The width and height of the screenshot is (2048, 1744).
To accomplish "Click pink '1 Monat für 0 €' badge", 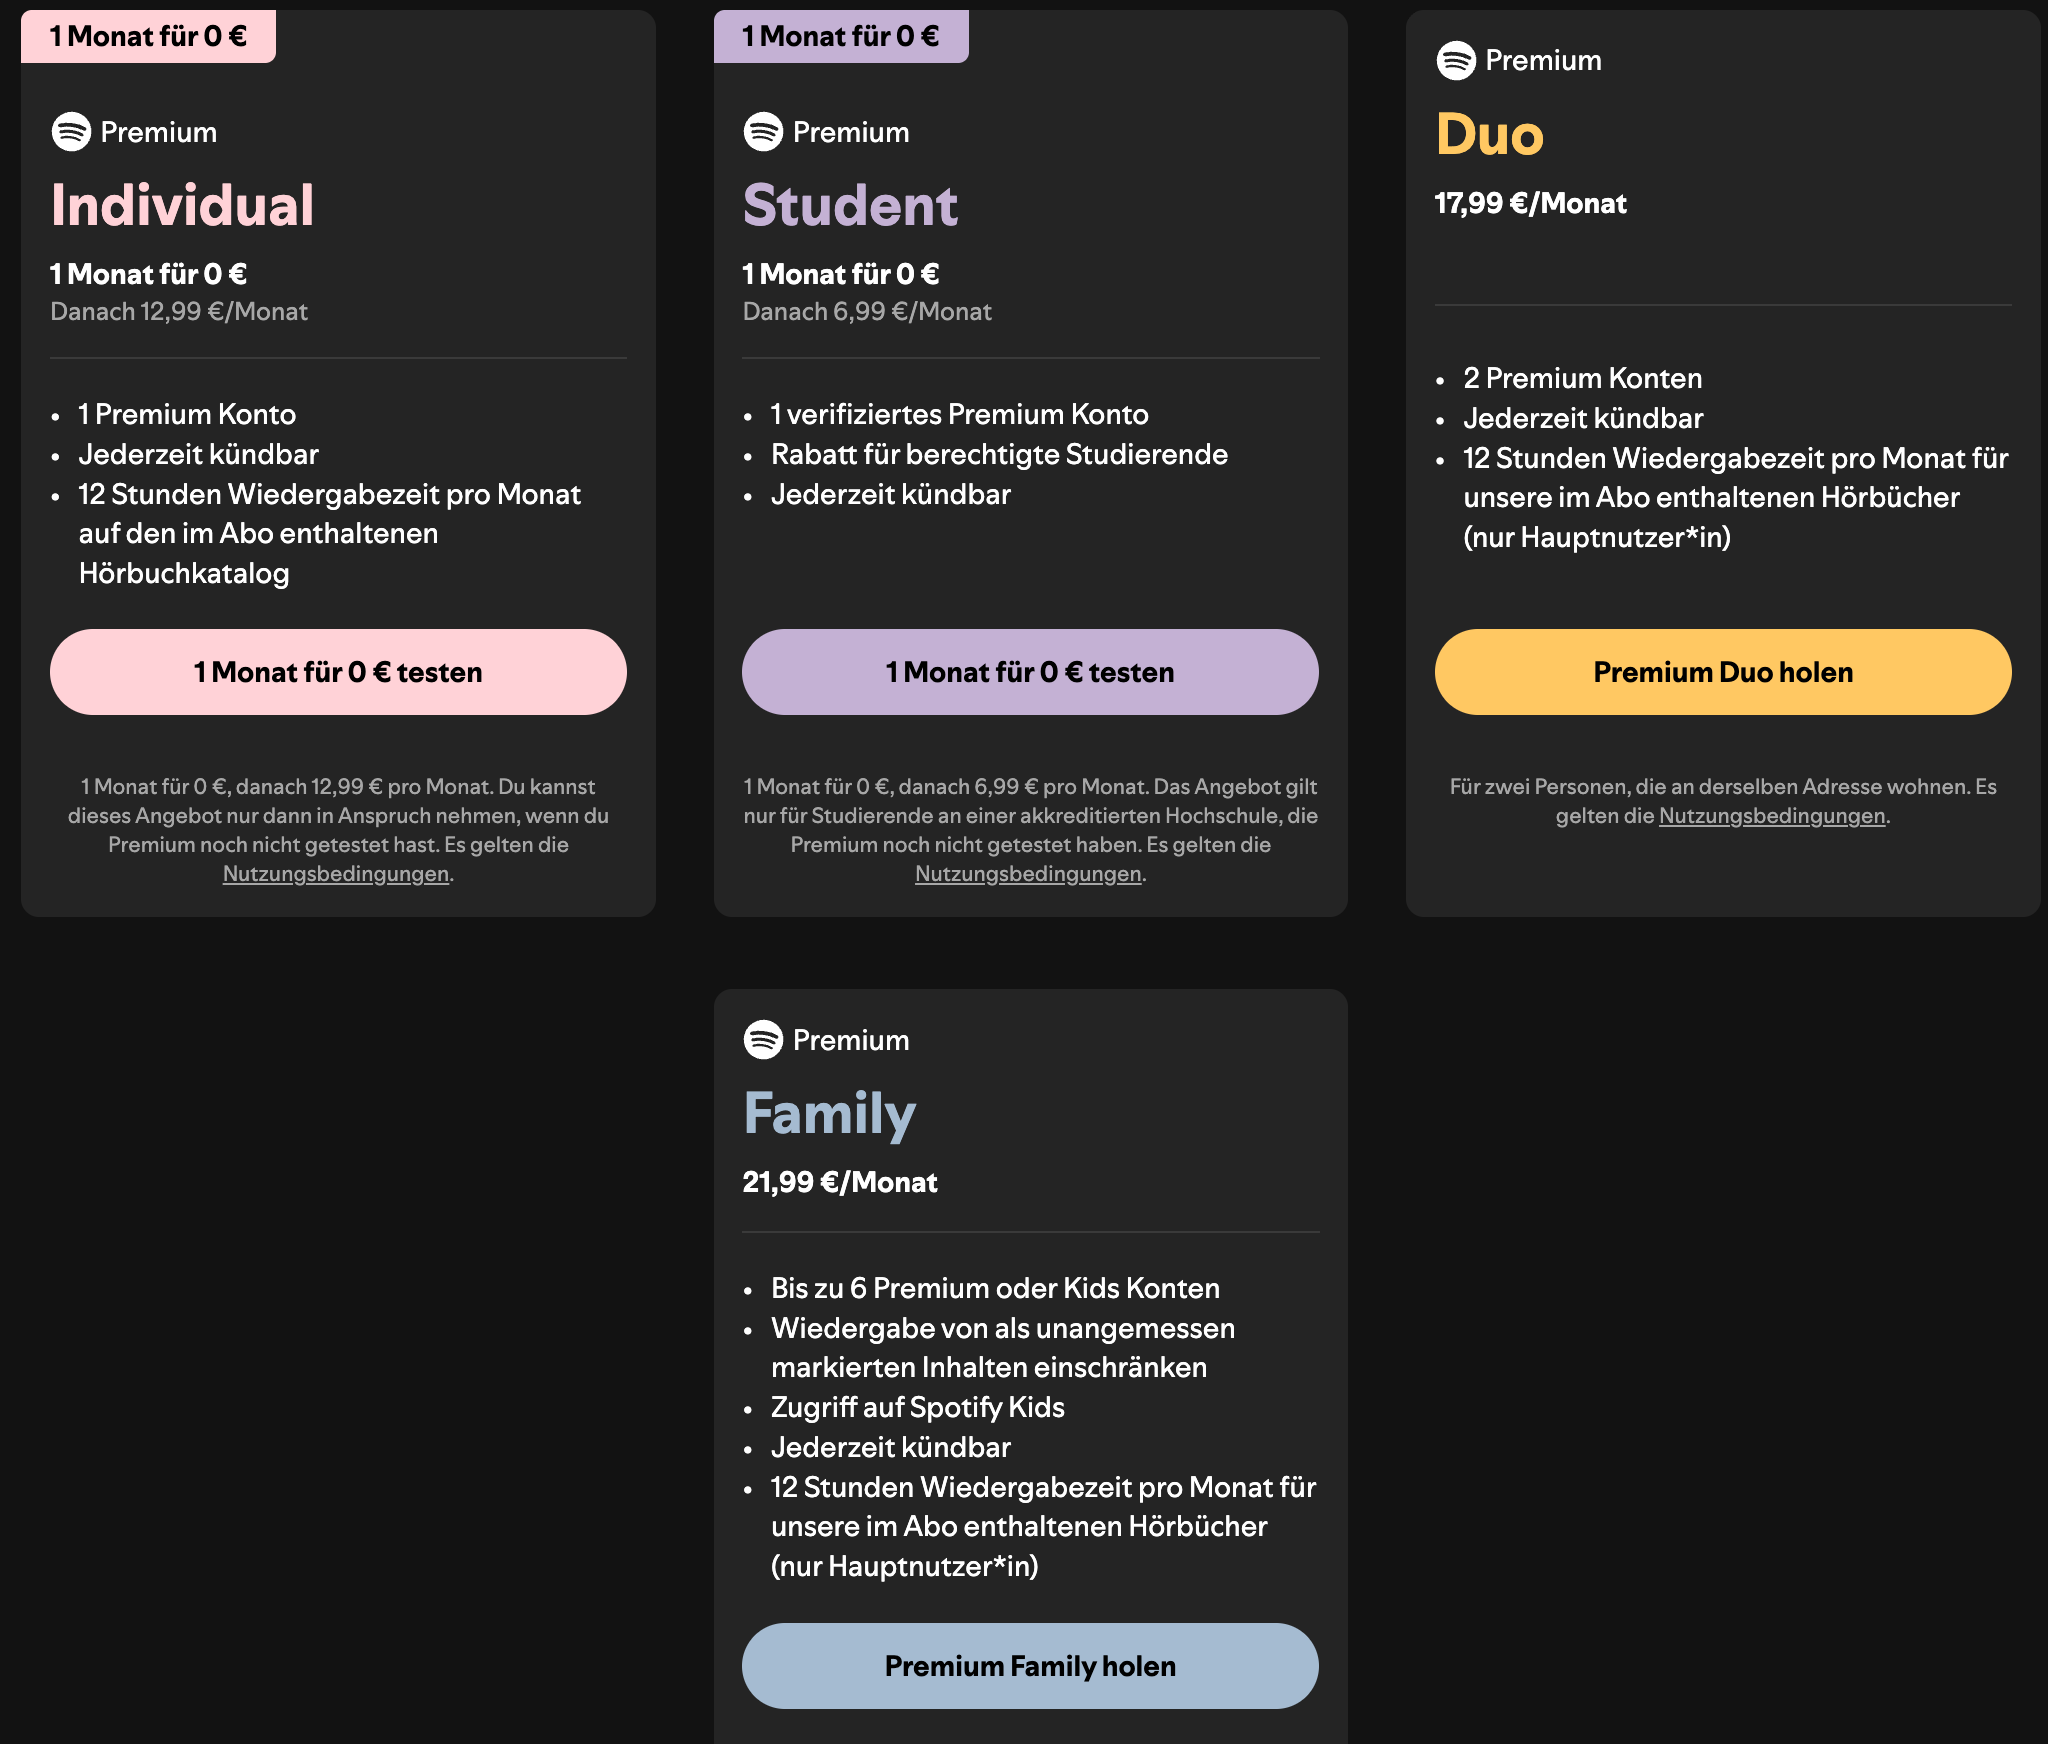I will 148,37.
